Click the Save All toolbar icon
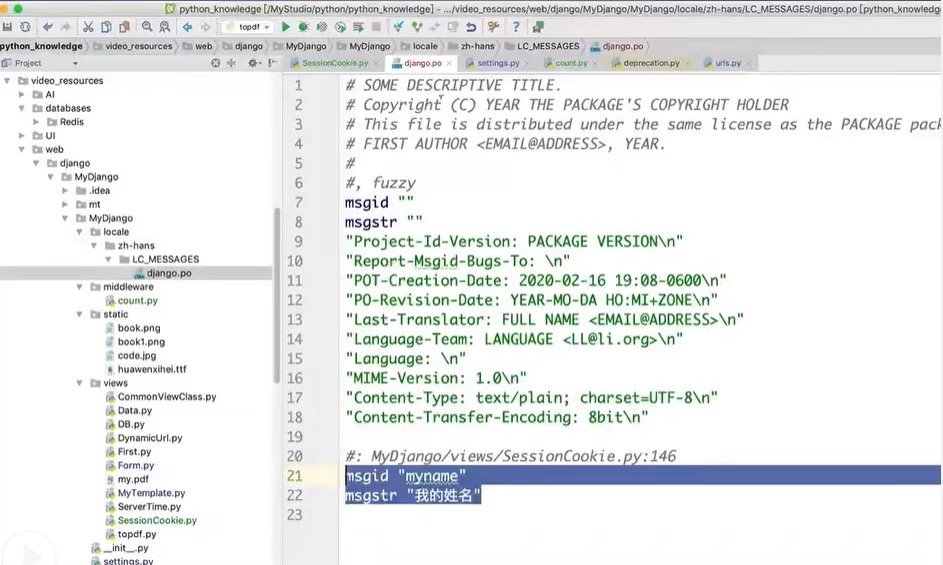 (8, 27)
